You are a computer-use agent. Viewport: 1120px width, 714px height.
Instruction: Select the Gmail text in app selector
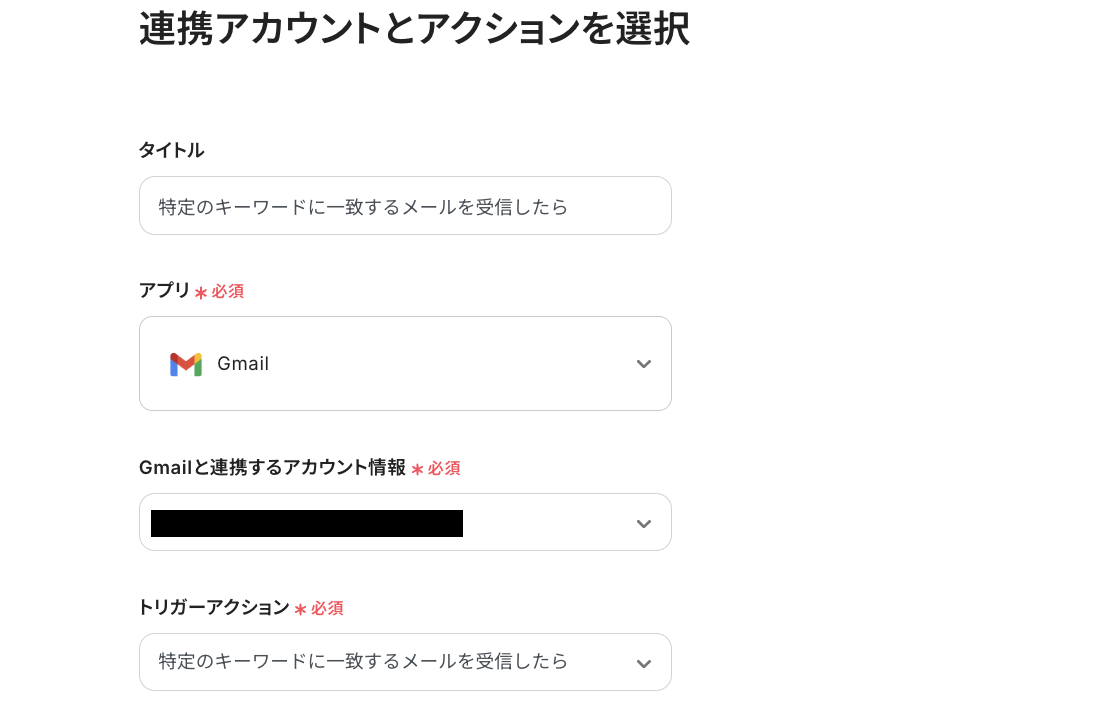[x=243, y=364]
